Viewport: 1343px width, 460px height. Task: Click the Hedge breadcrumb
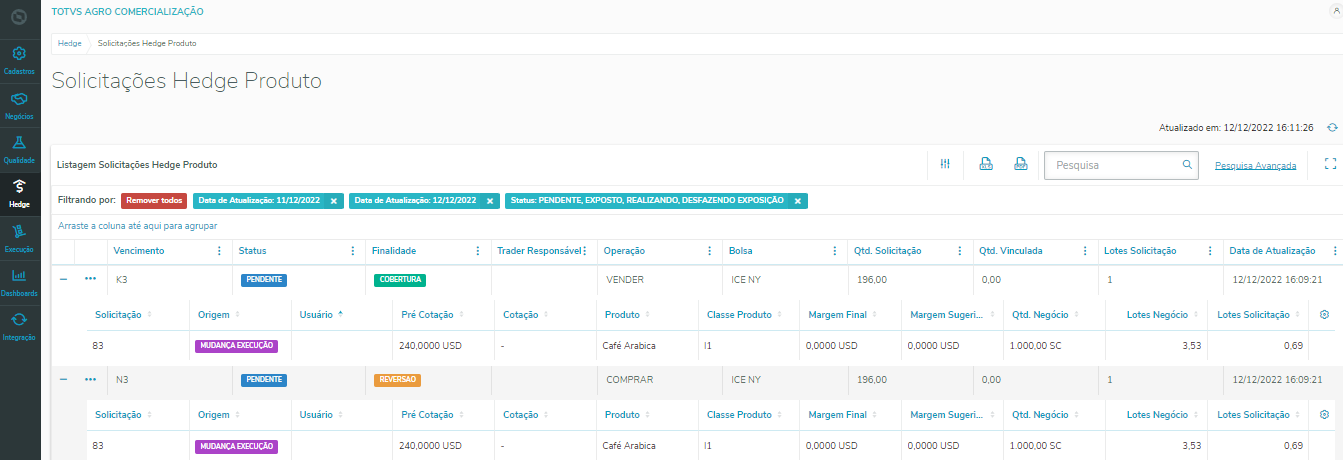click(70, 44)
